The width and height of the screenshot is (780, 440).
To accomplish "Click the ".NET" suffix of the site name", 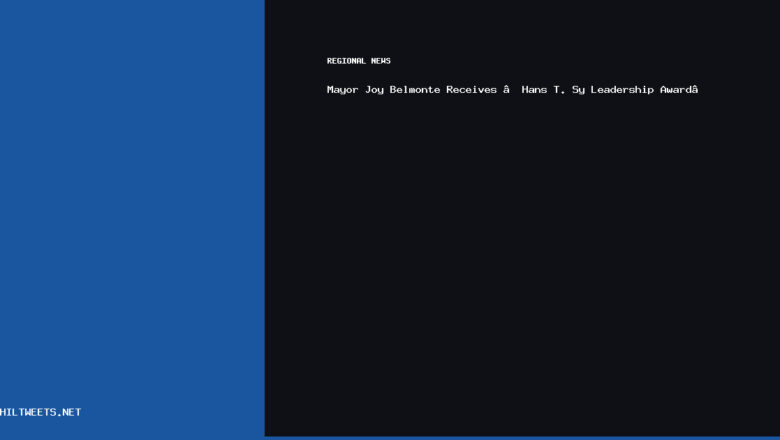I will point(68,412).
